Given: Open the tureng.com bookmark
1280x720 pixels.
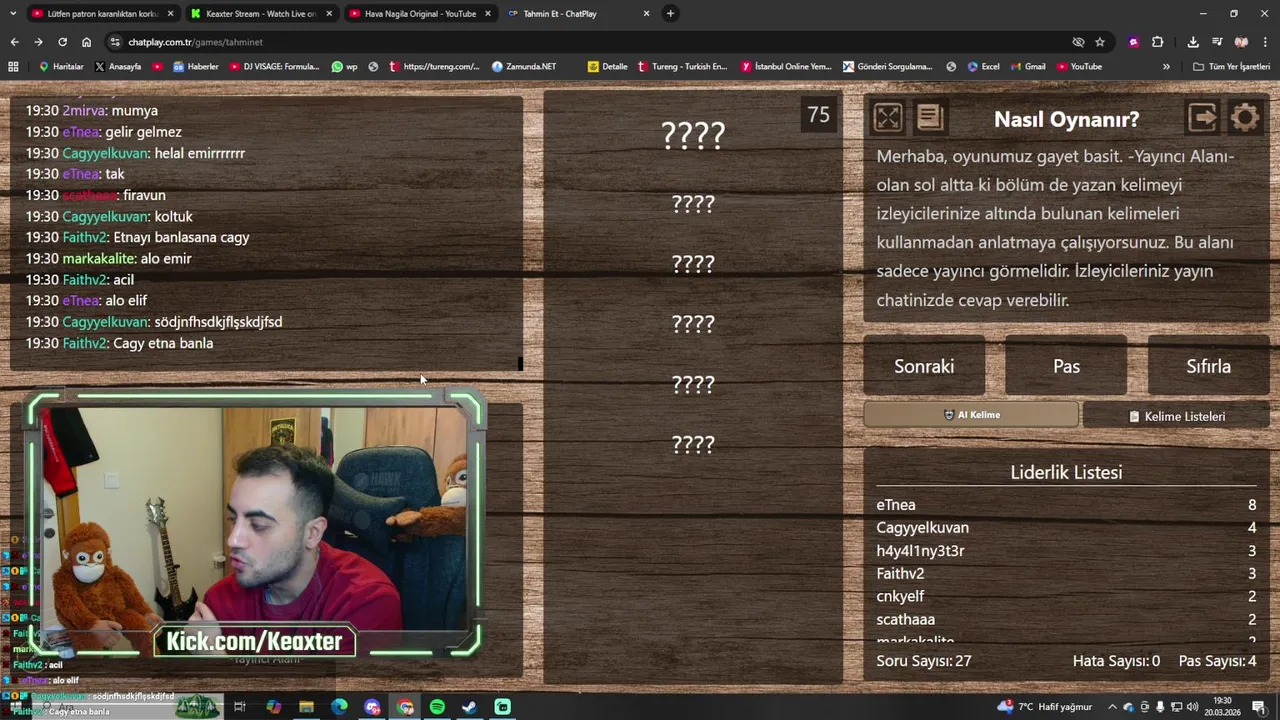Looking at the screenshot, I should (435, 67).
